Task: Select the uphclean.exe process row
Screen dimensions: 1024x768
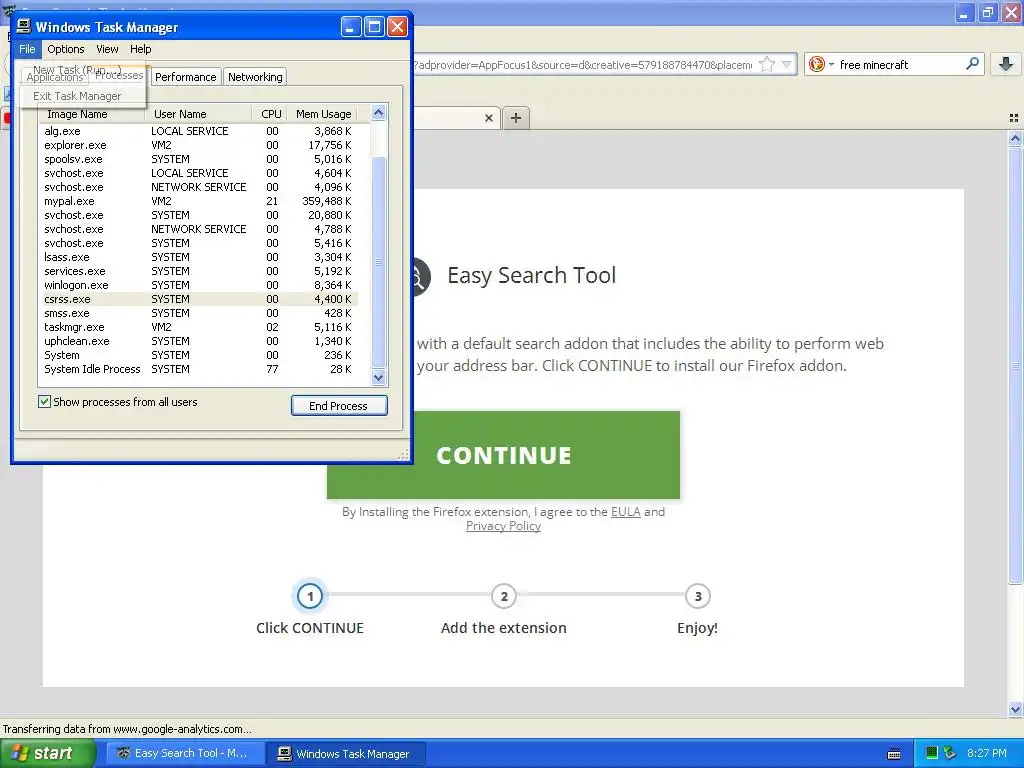Action: [x=199, y=342]
